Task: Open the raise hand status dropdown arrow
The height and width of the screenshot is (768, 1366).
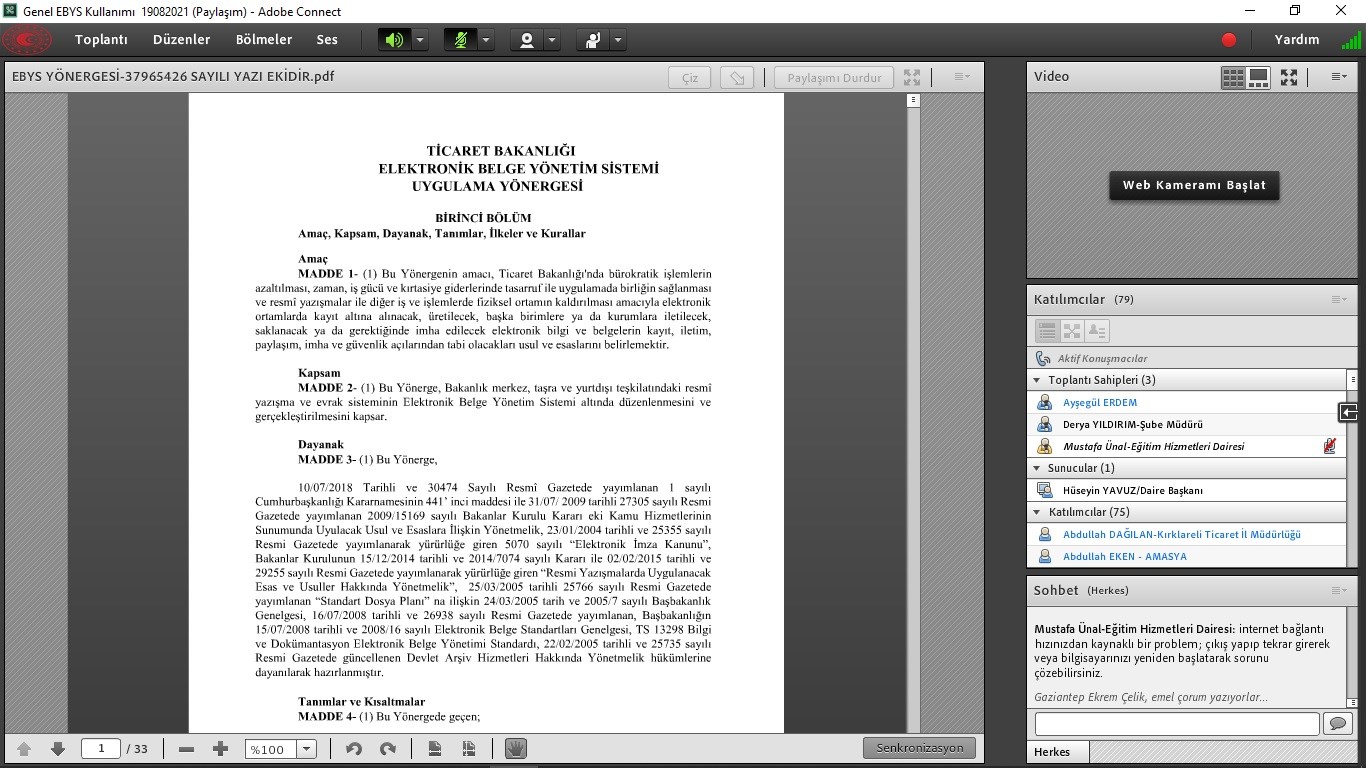Action: point(618,40)
